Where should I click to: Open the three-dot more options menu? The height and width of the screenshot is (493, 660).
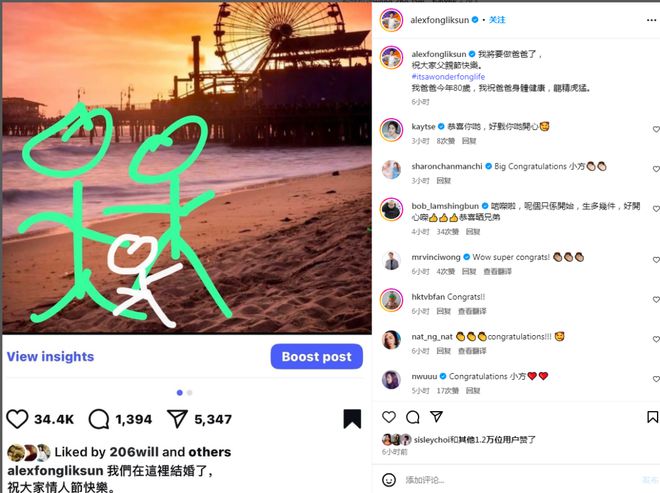pos(651,20)
